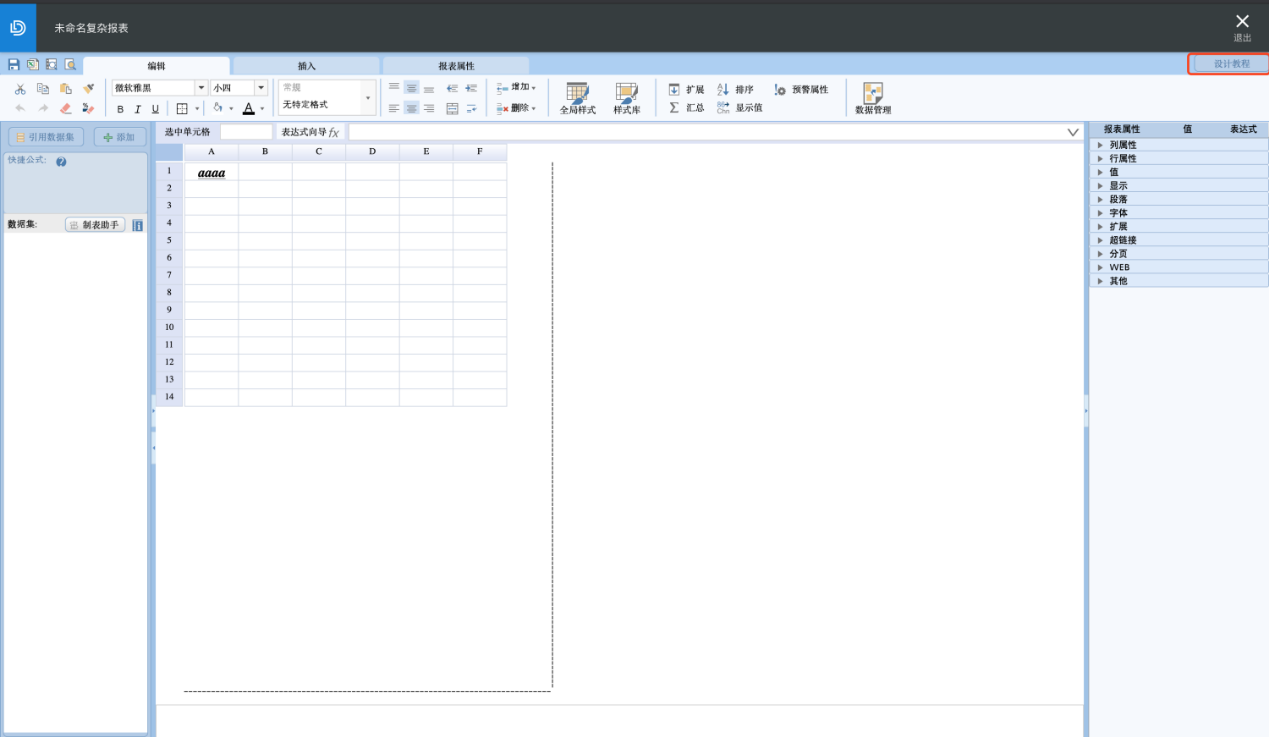The width and height of the screenshot is (1269, 737).
Task: Switch to the 报表属性 tab
Action: point(456,66)
